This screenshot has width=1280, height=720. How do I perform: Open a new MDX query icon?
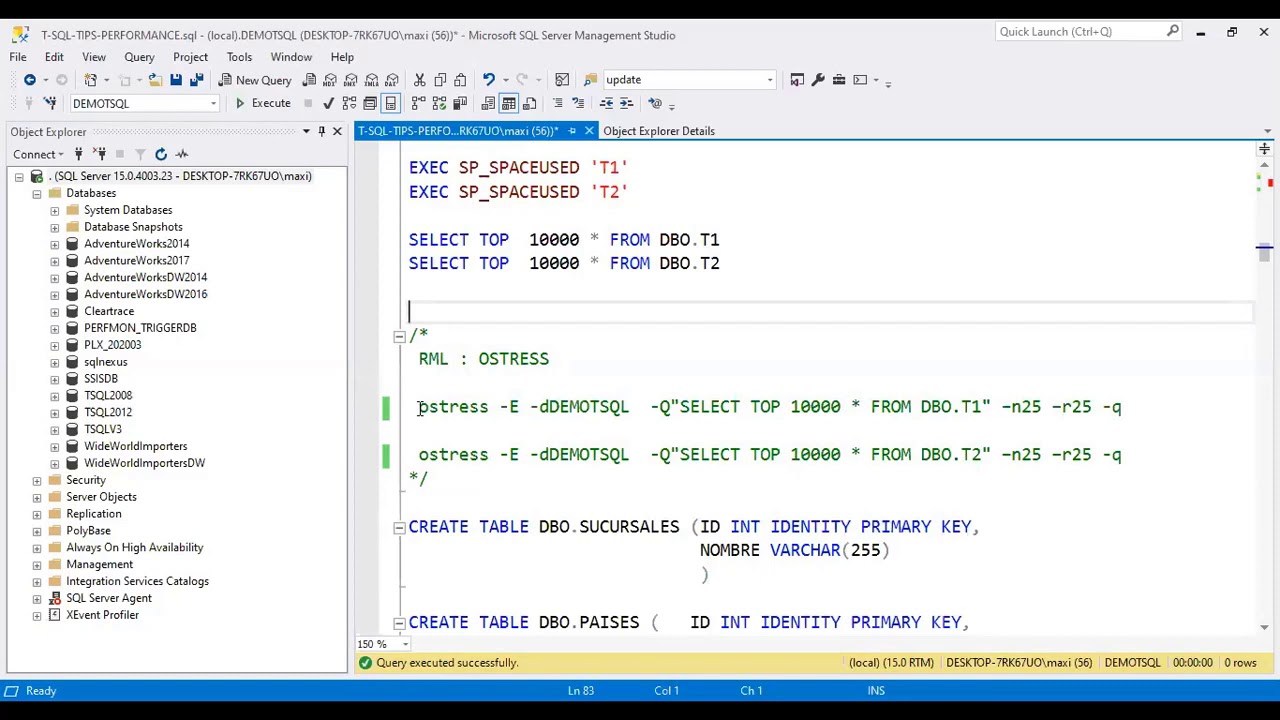[330, 79]
